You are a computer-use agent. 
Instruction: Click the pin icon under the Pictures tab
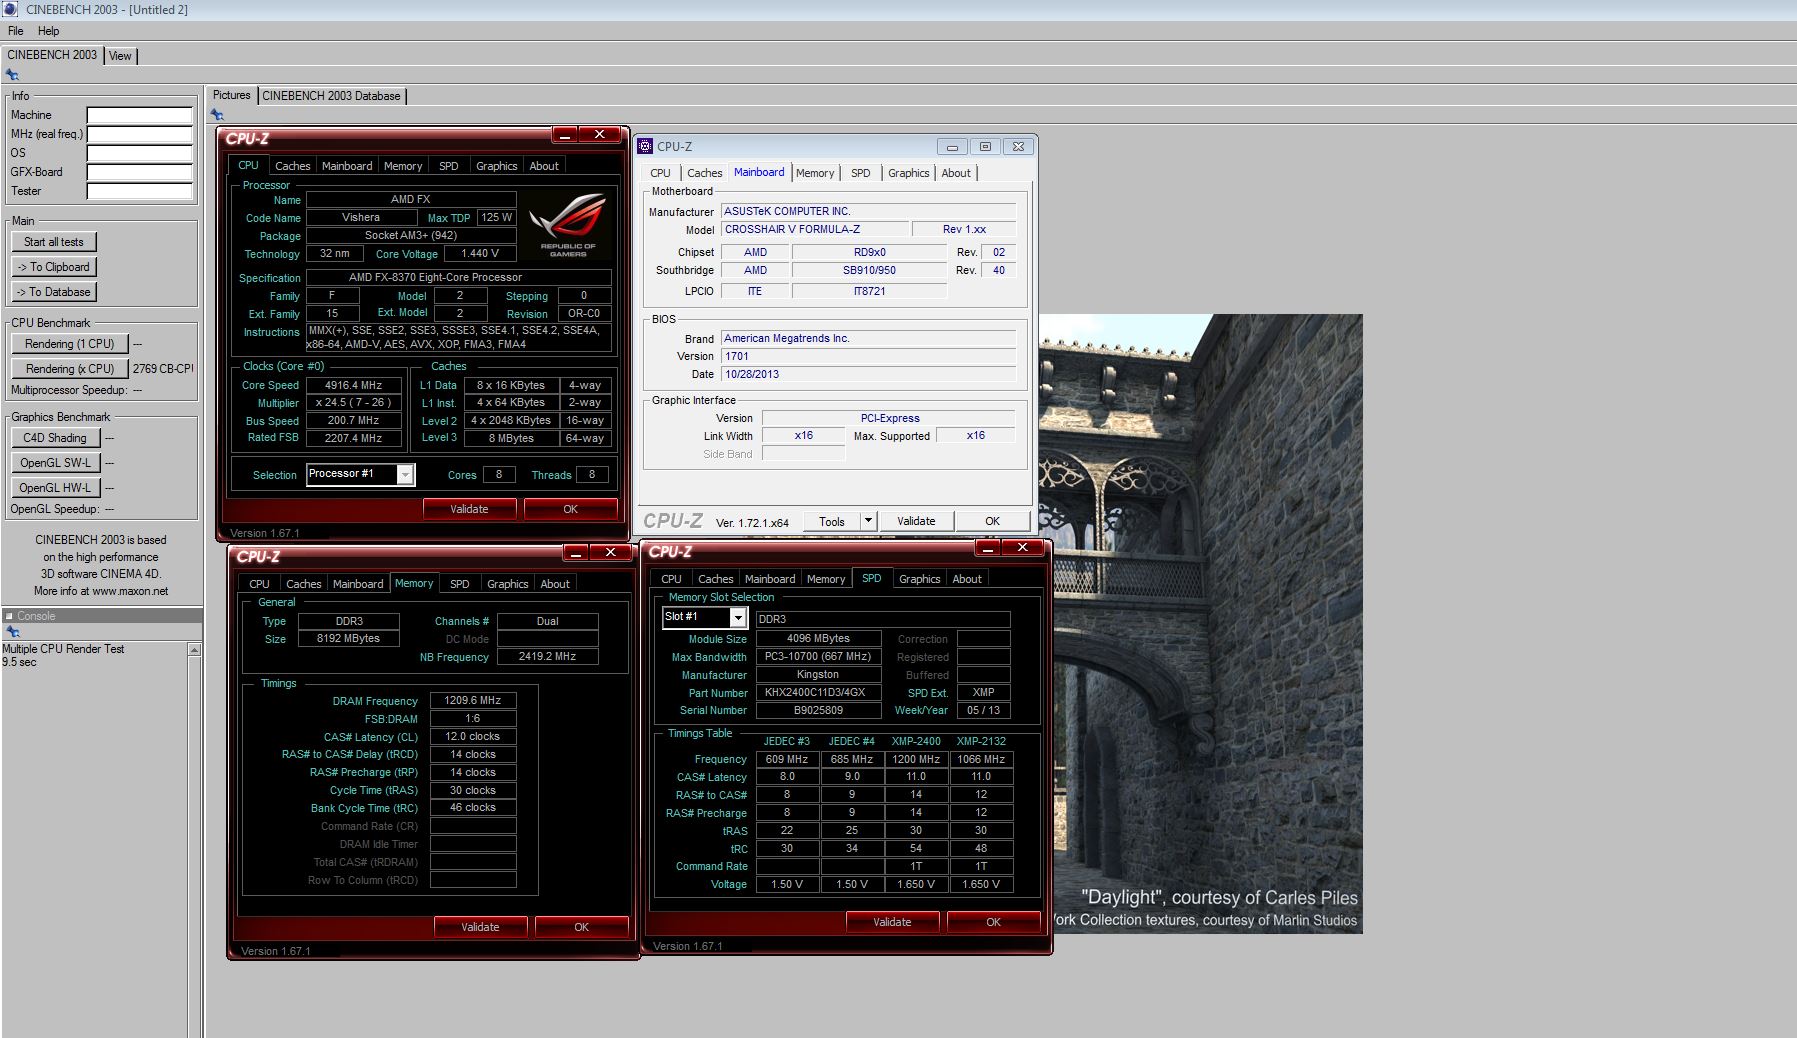[217, 114]
